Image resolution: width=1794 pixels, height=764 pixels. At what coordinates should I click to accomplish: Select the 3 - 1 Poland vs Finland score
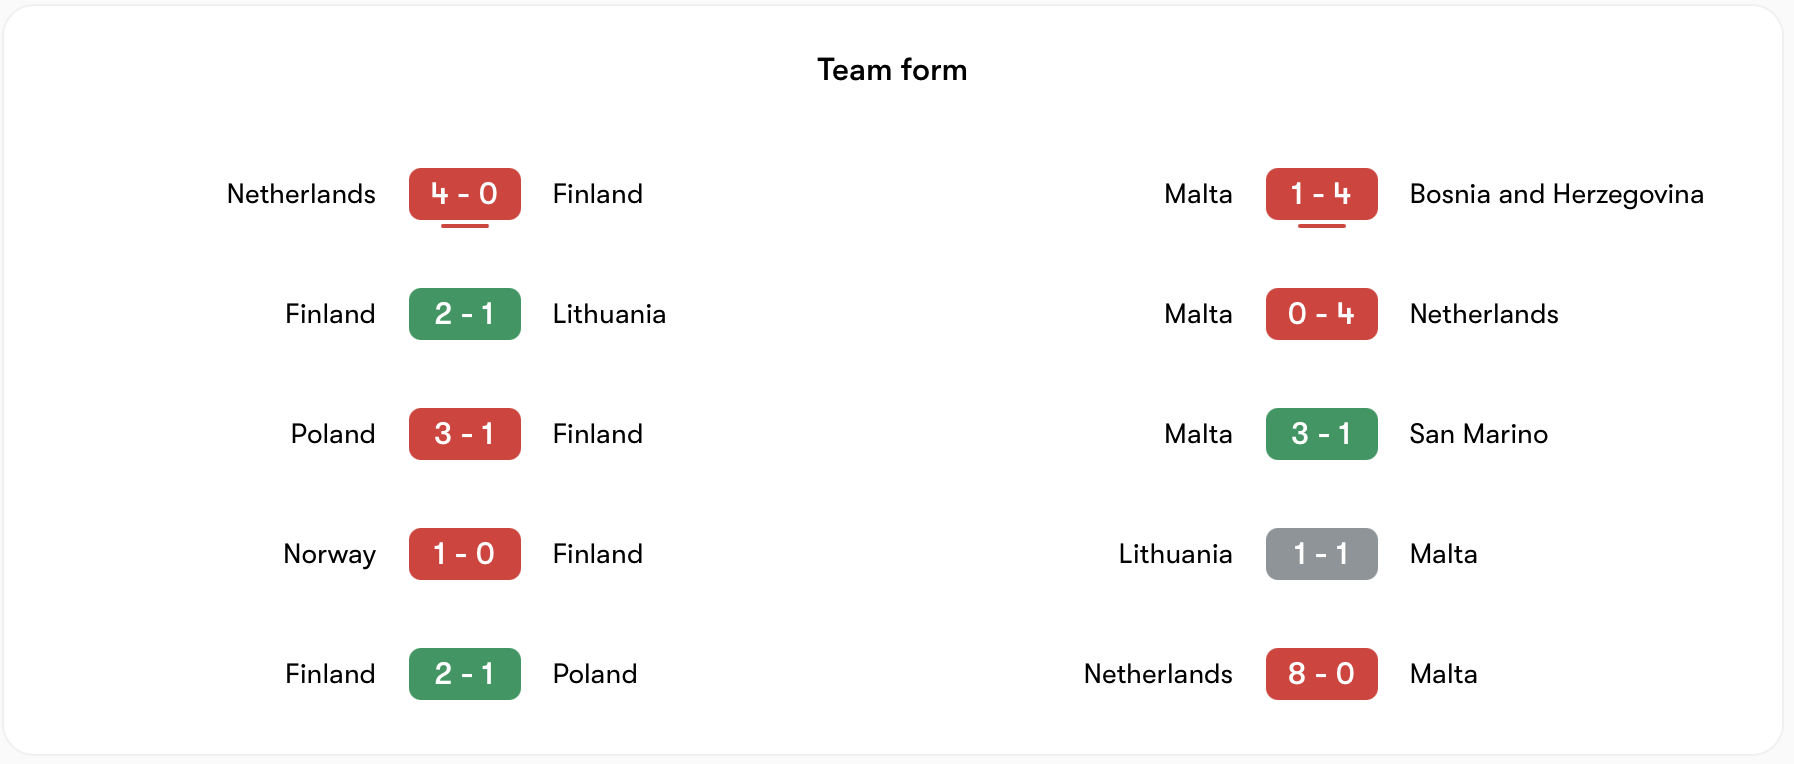[x=464, y=434]
